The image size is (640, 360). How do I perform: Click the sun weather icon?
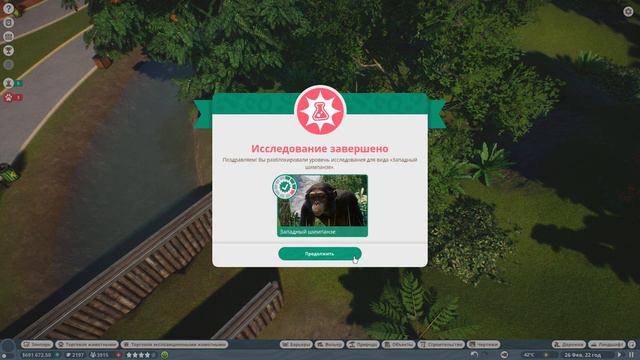click(546, 355)
